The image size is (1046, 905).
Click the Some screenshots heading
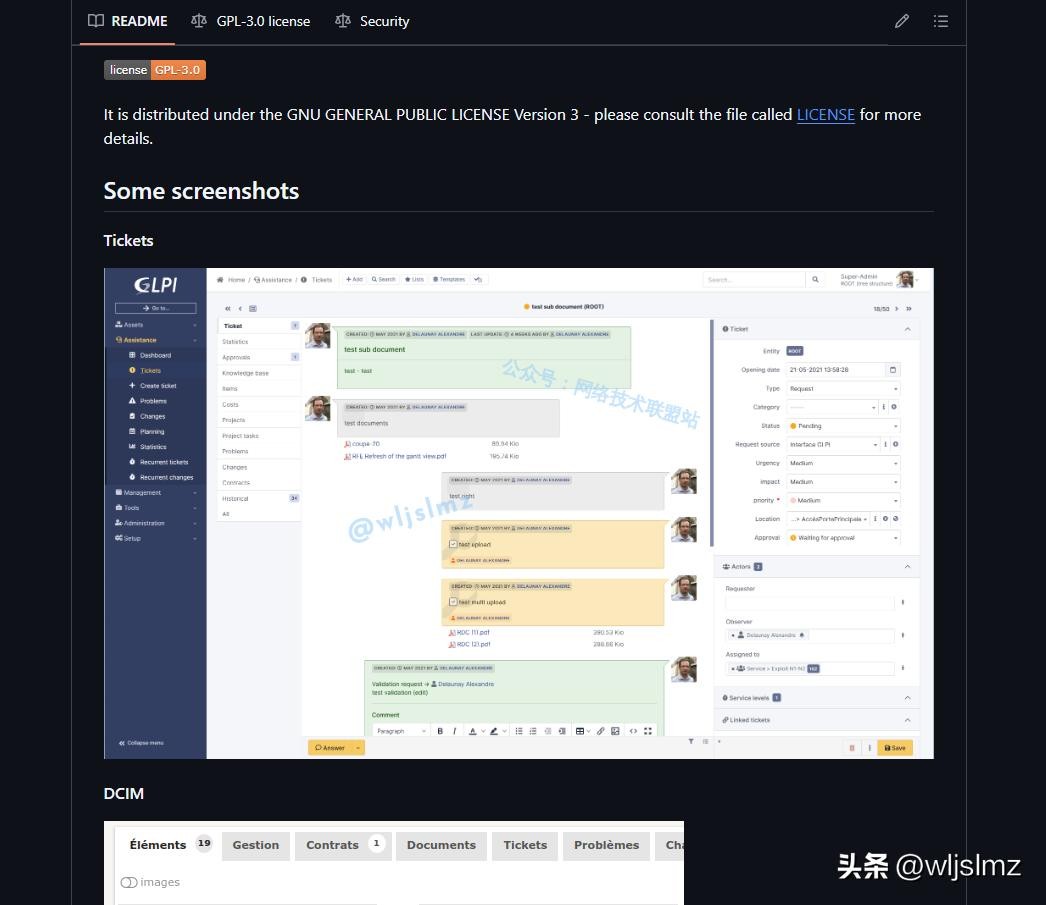click(201, 191)
